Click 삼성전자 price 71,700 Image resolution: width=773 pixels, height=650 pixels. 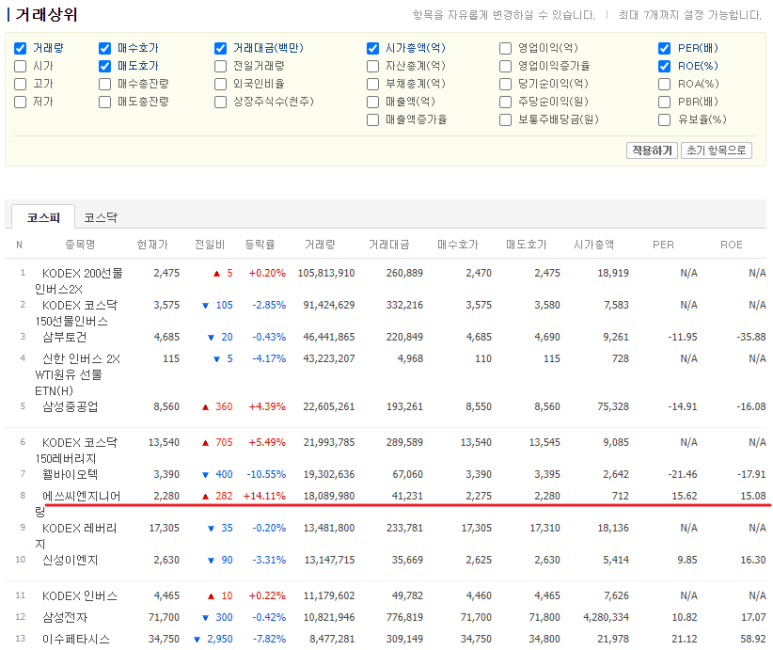click(164, 617)
